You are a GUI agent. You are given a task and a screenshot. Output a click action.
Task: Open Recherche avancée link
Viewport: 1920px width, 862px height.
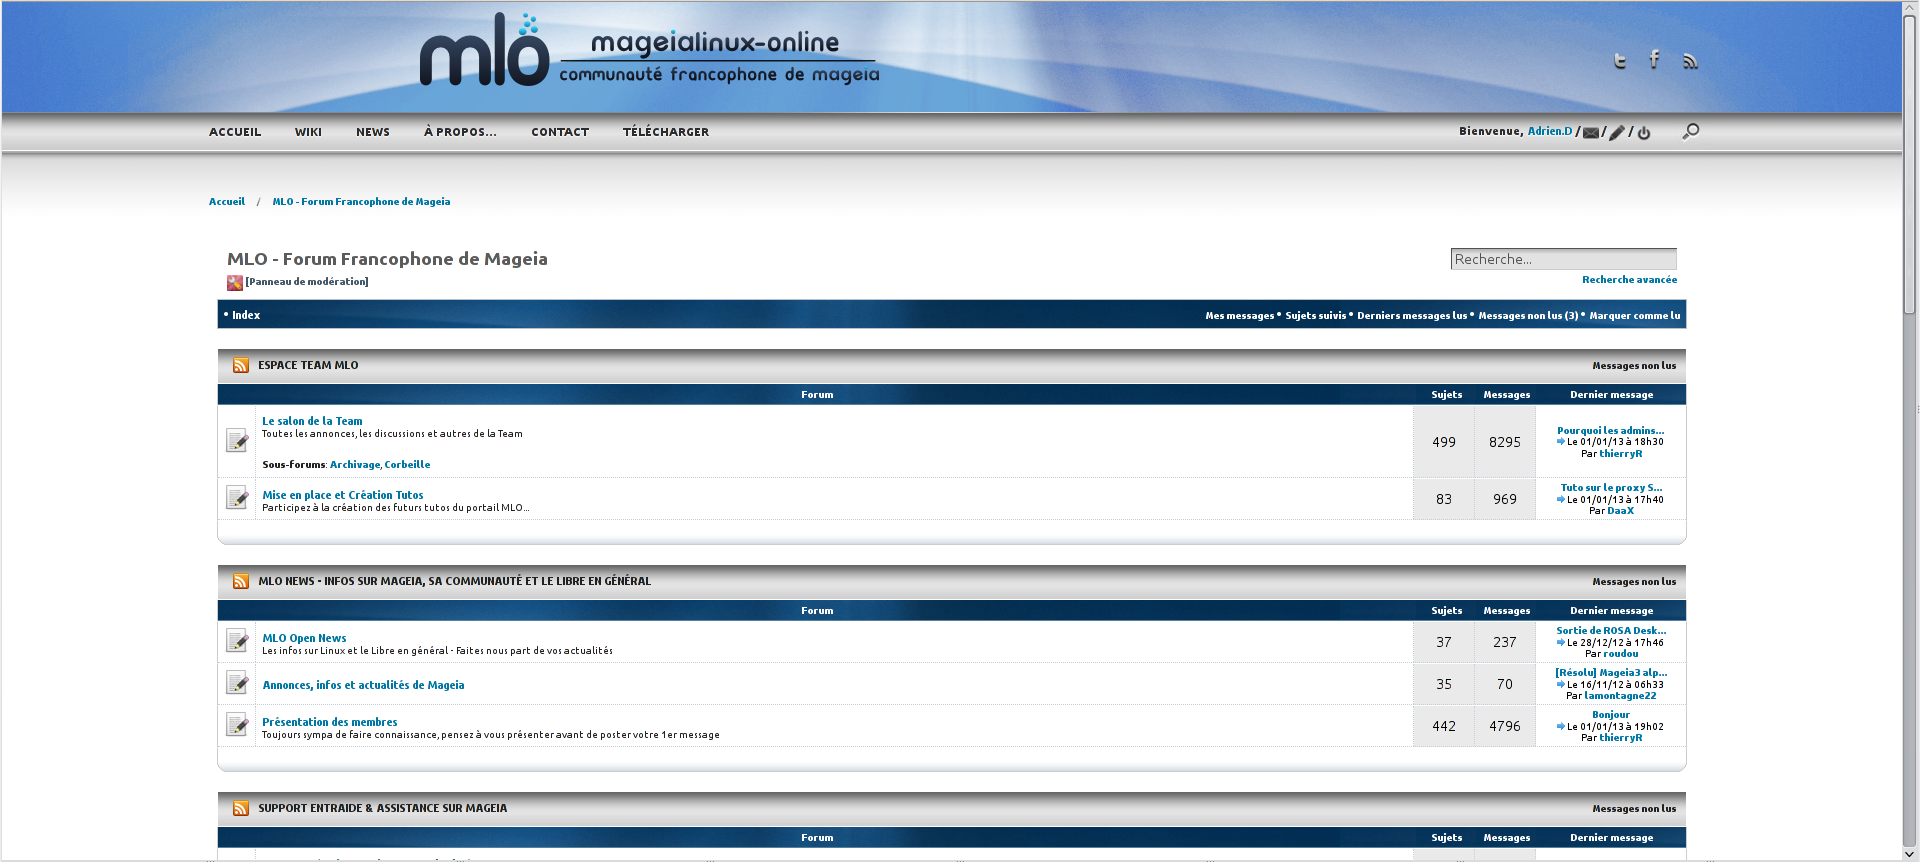click(1629, 280)
